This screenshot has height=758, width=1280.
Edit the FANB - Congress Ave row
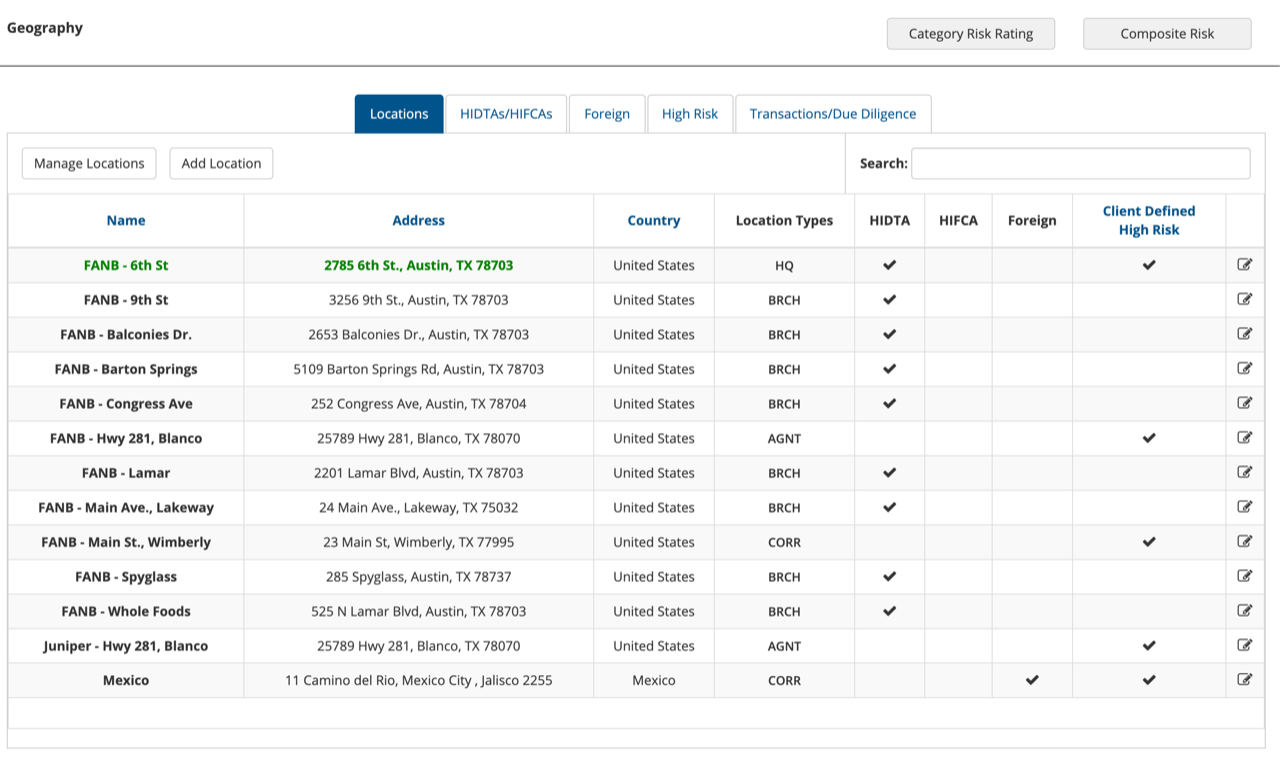(x=1245, y=403)
